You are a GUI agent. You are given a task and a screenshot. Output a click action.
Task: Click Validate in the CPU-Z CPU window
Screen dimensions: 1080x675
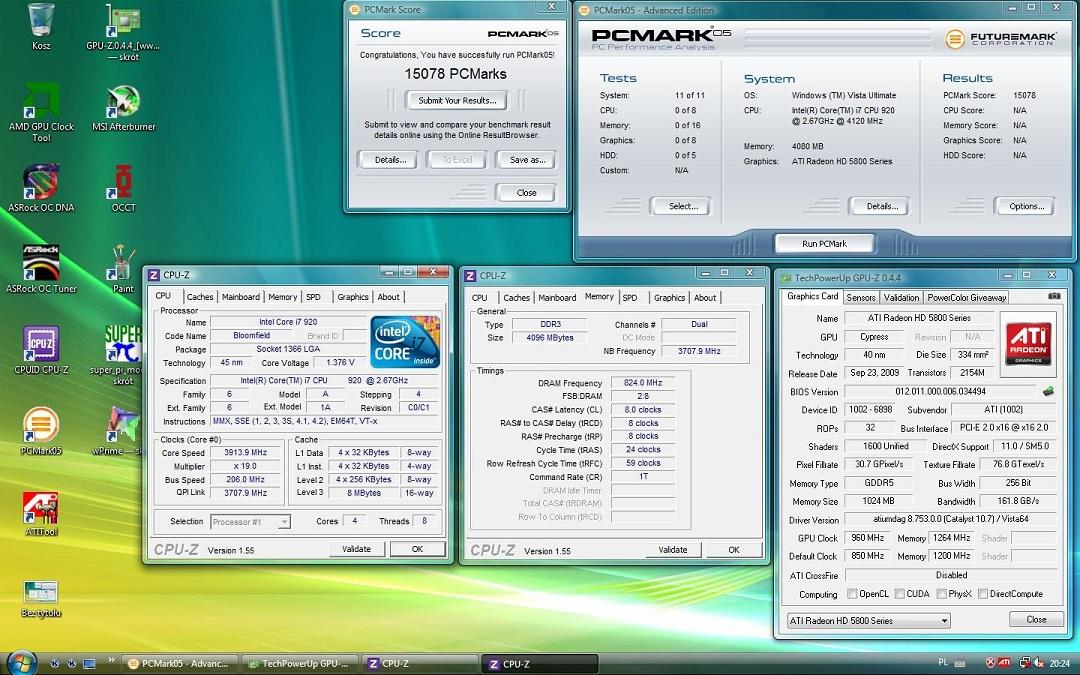click(356, 549)
